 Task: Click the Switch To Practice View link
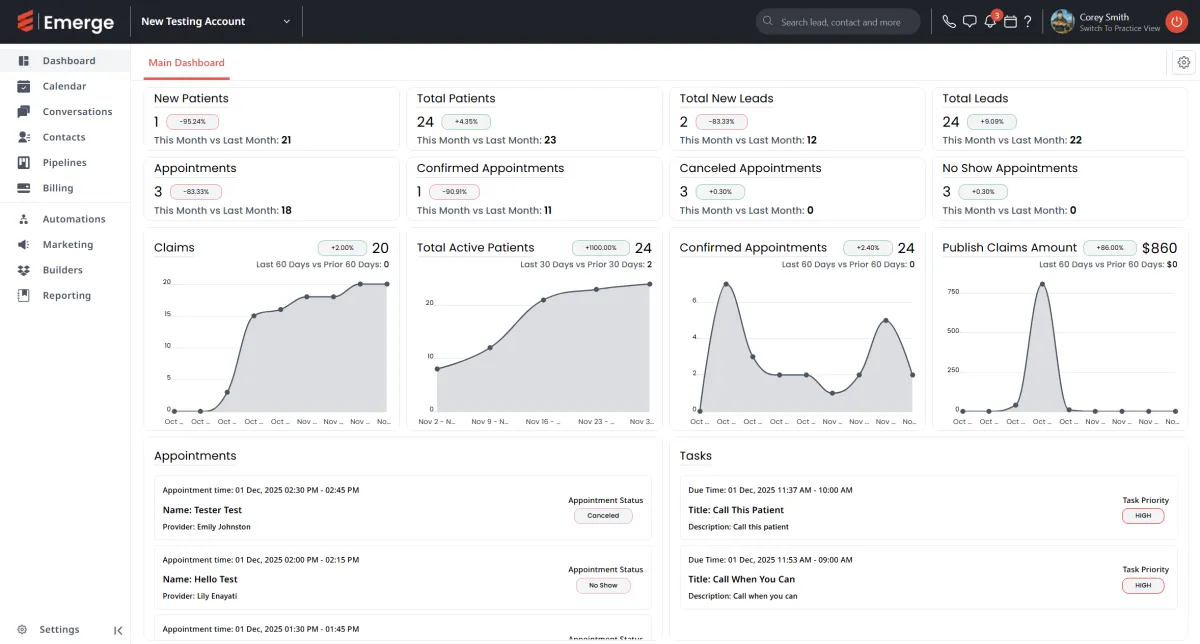[1119, 29]
